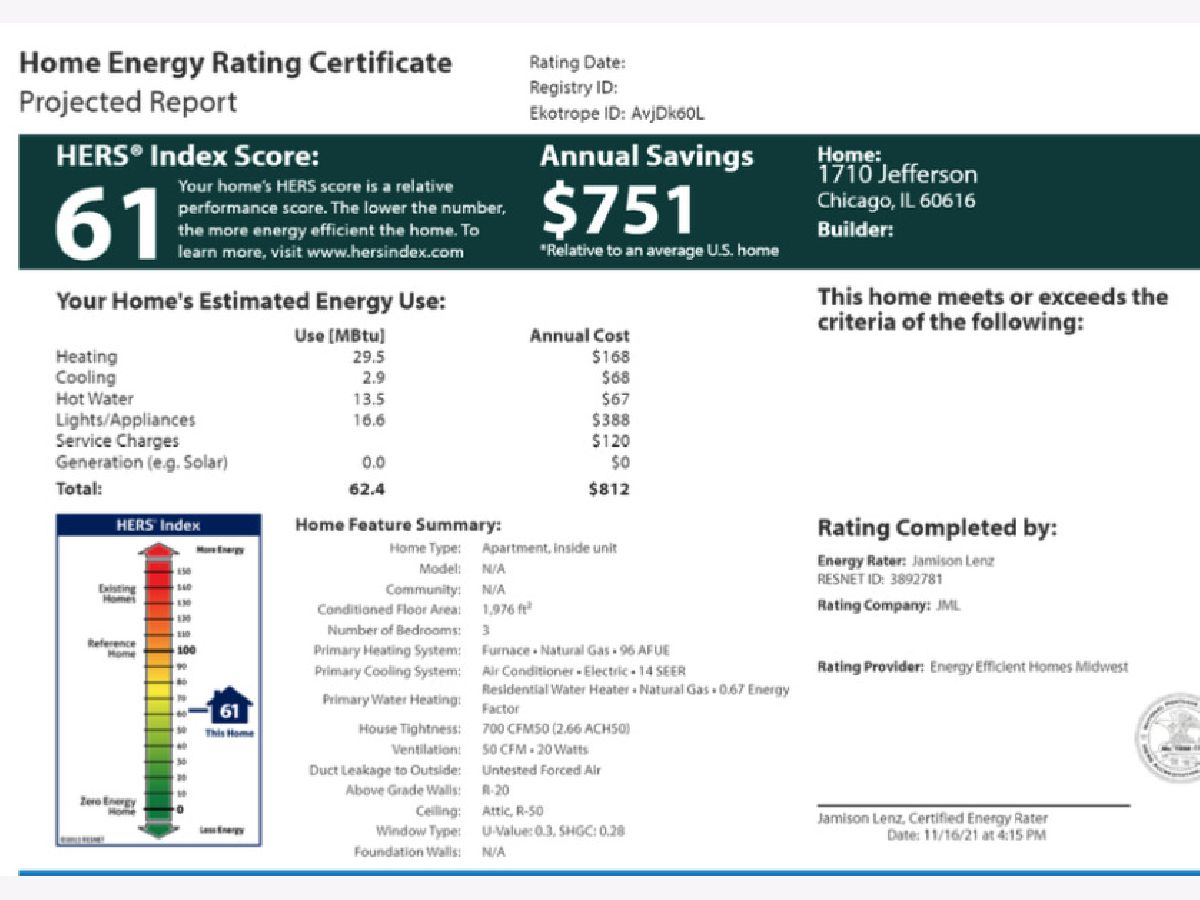This screenshot has width=1200, height=900.
Task: Click the $751 annual savings amount
Action: pos(617,210)
